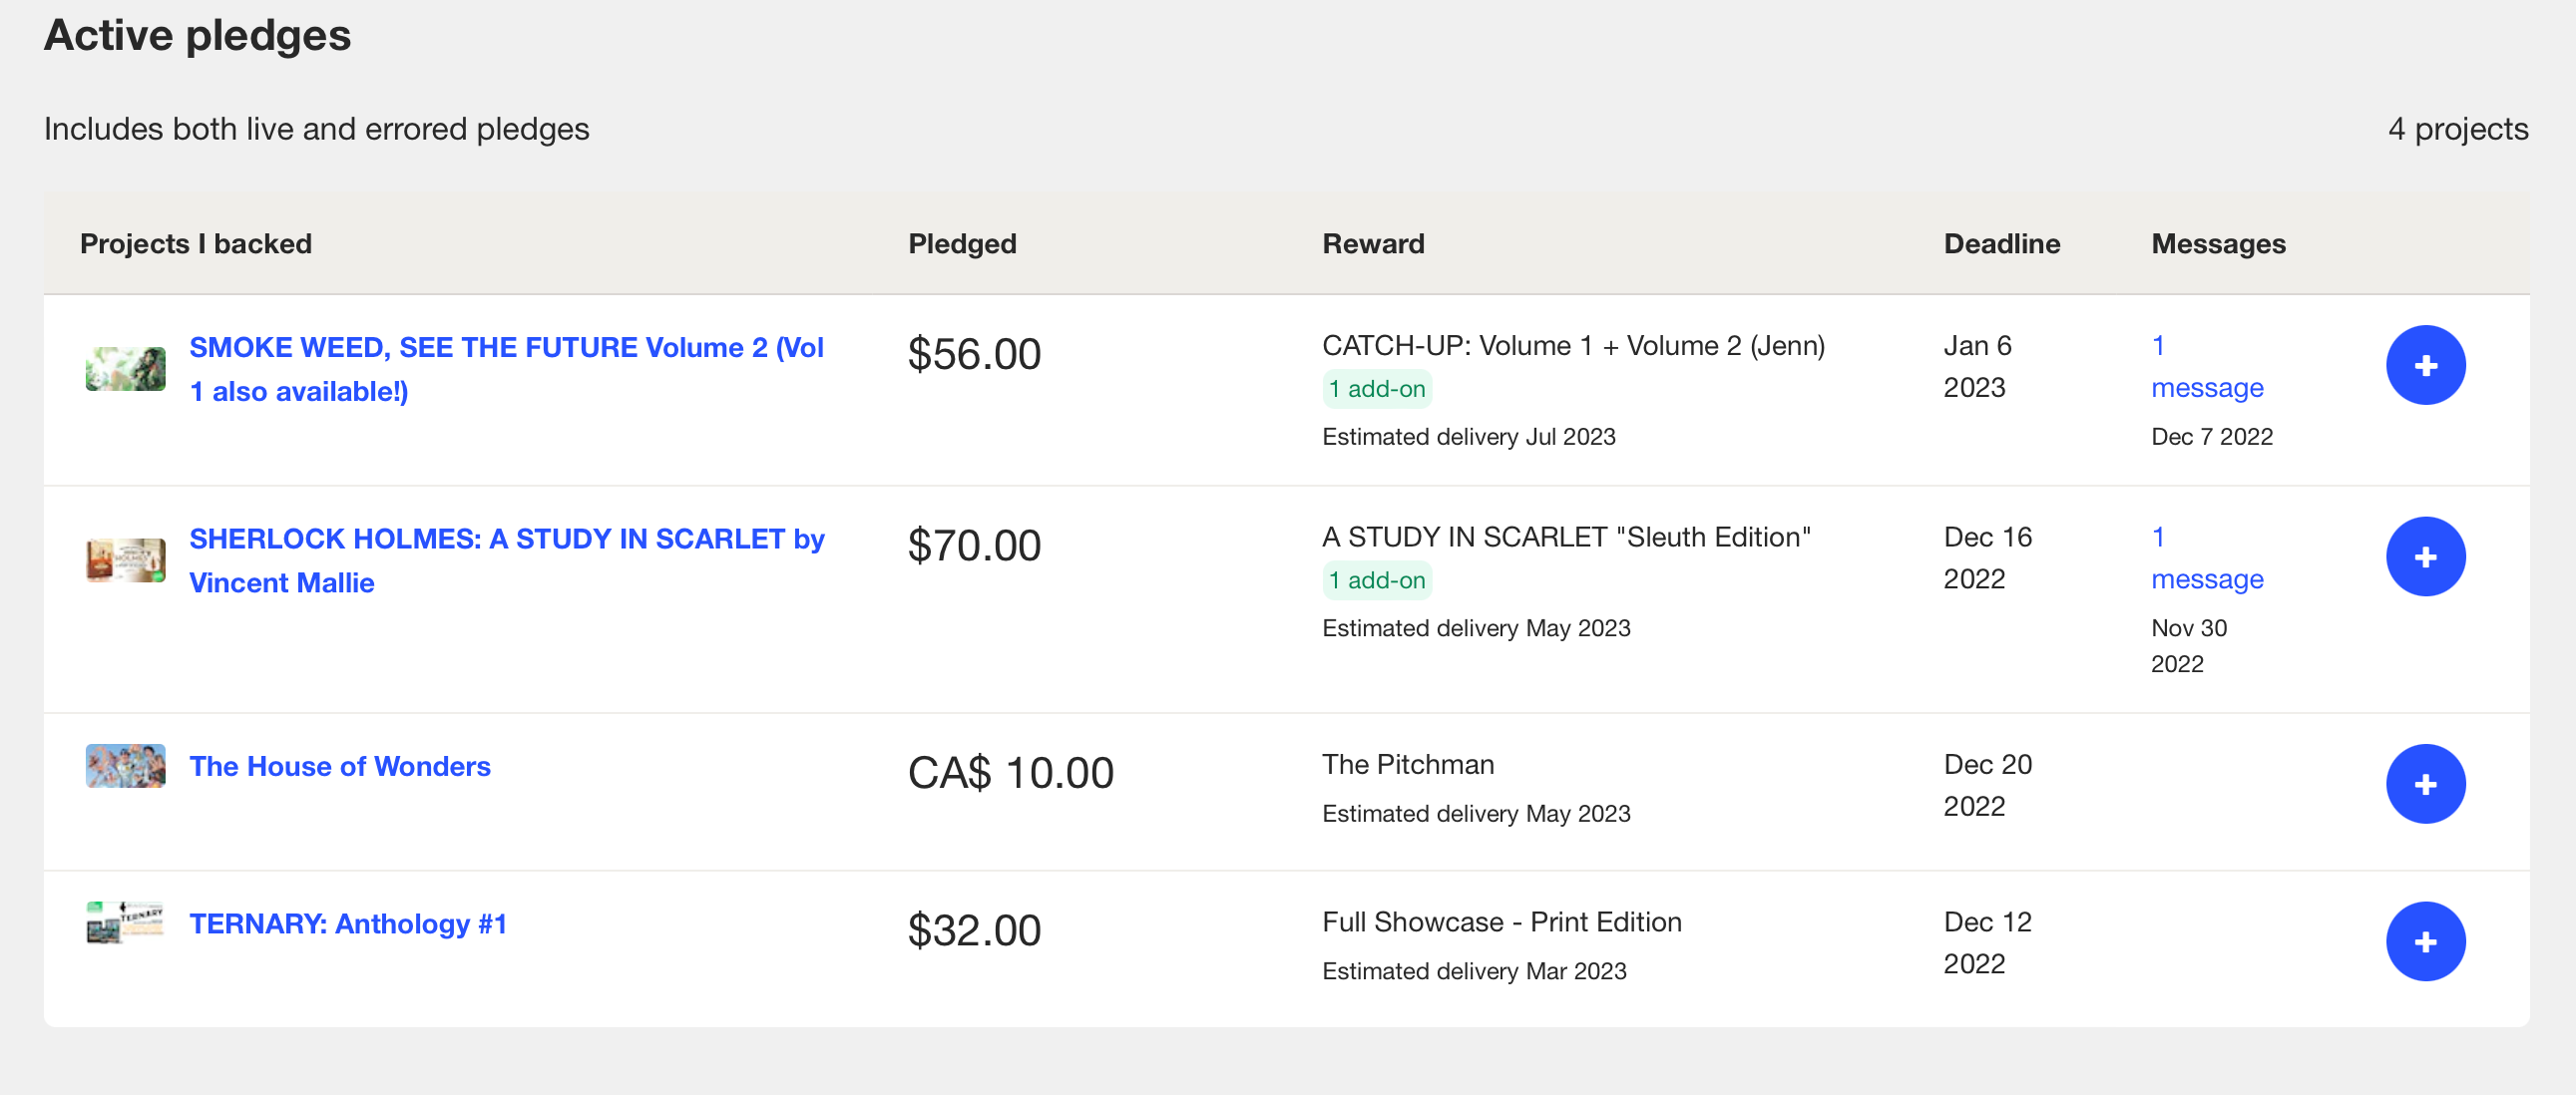View 1 message for SMOKE WEED project
Screen dimensions: 2576x1095
pyautogui.click(x=2207, y=366)
